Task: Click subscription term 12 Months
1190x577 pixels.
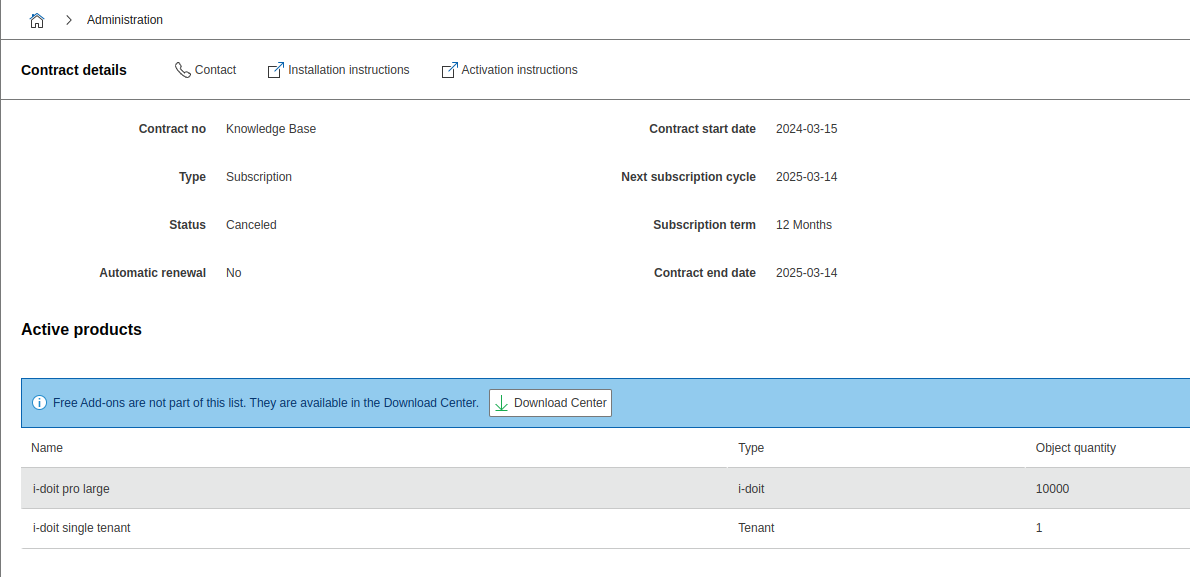Action: 804,225
